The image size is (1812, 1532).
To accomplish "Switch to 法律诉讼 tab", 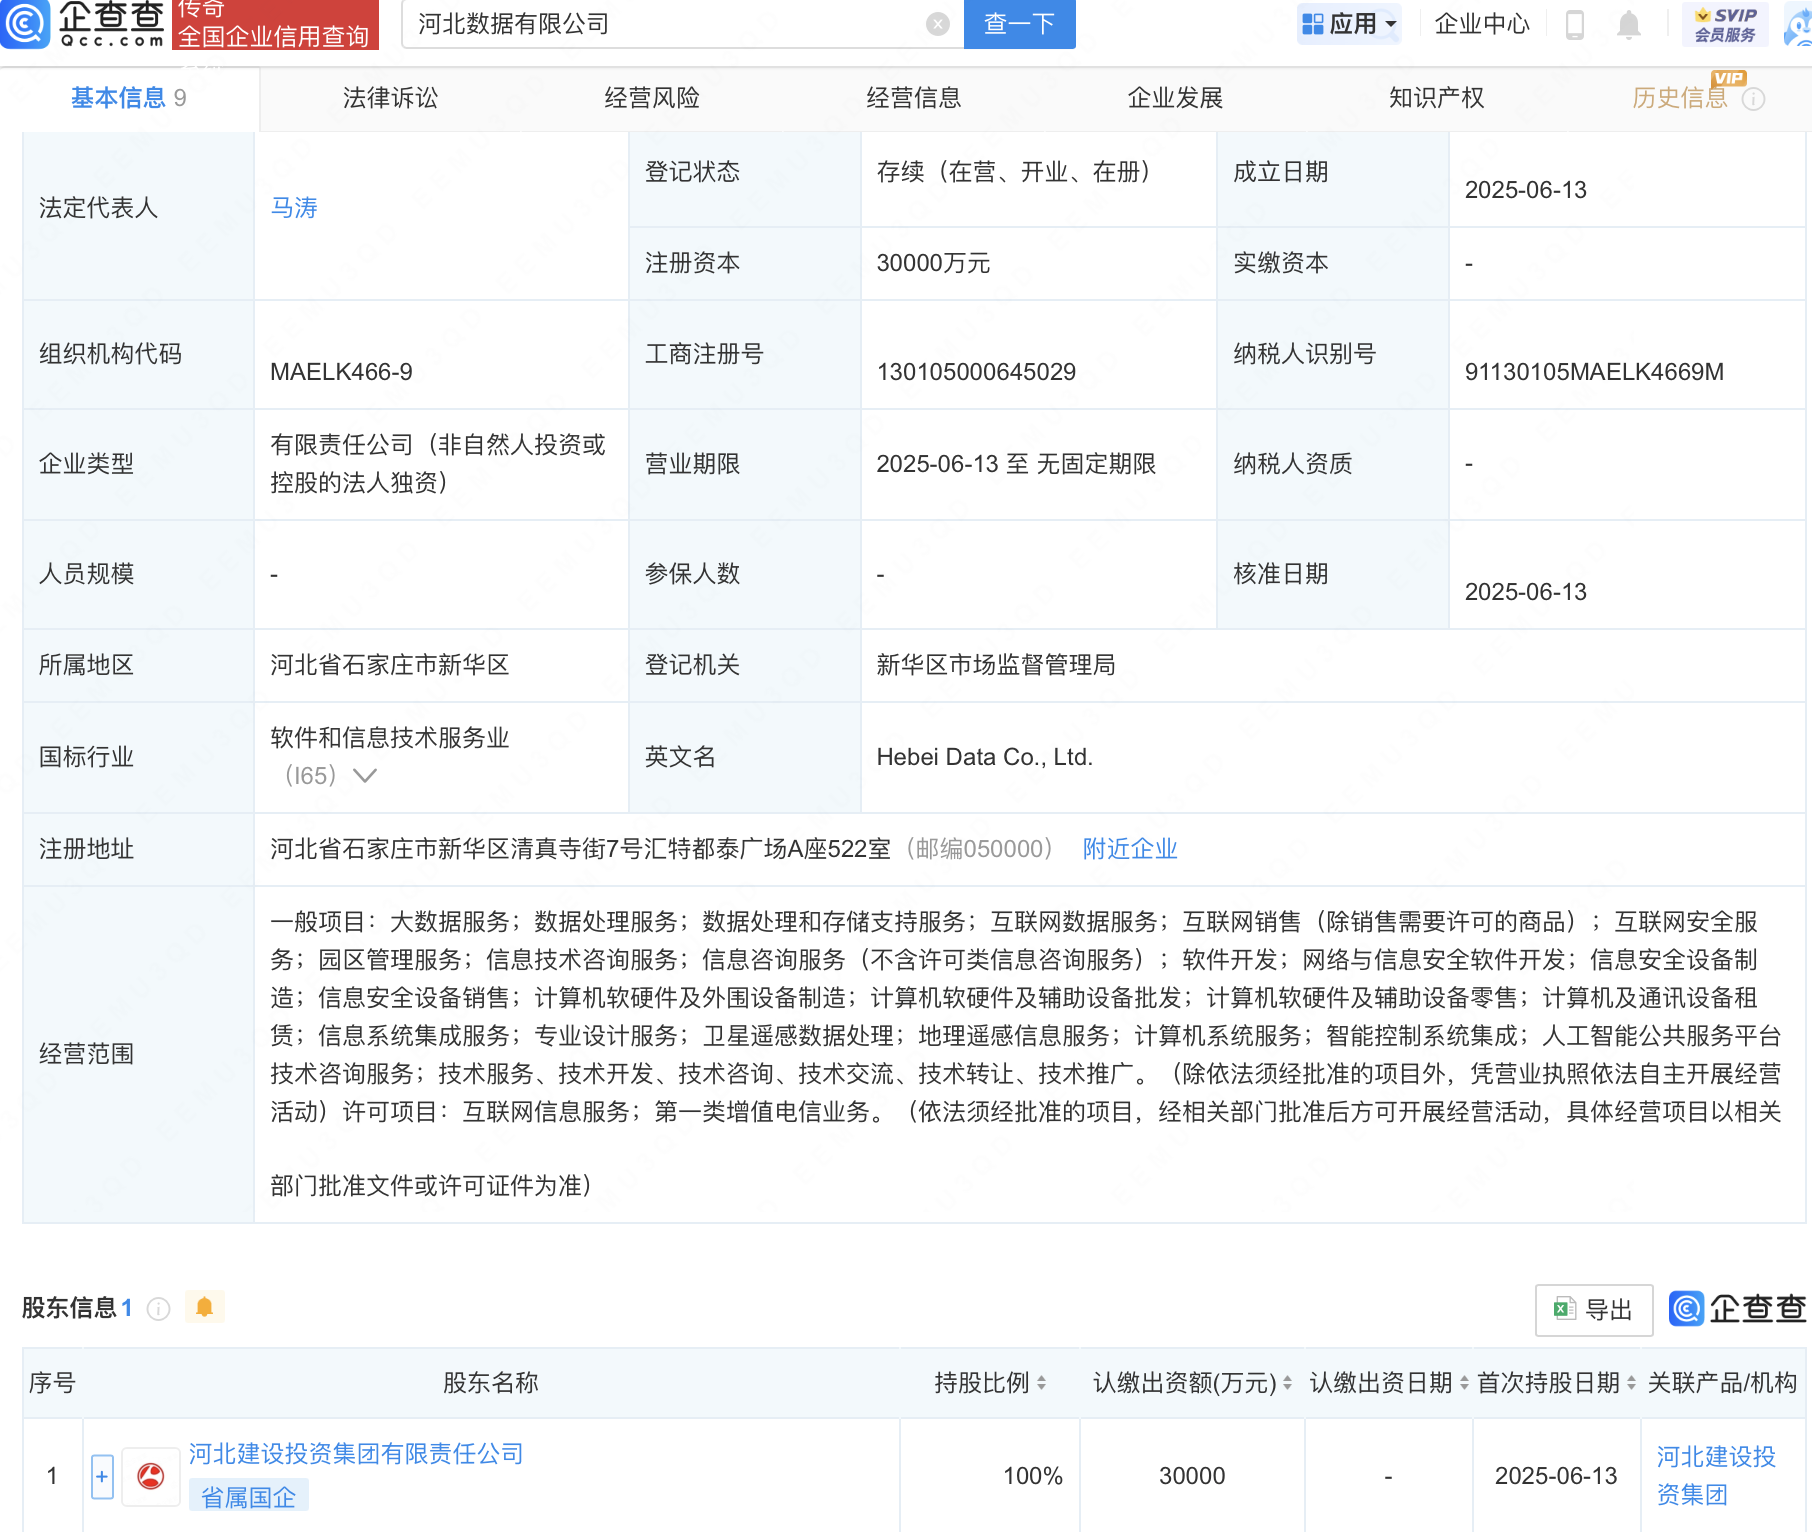I will pyautogui.click(x=391, y=98).
